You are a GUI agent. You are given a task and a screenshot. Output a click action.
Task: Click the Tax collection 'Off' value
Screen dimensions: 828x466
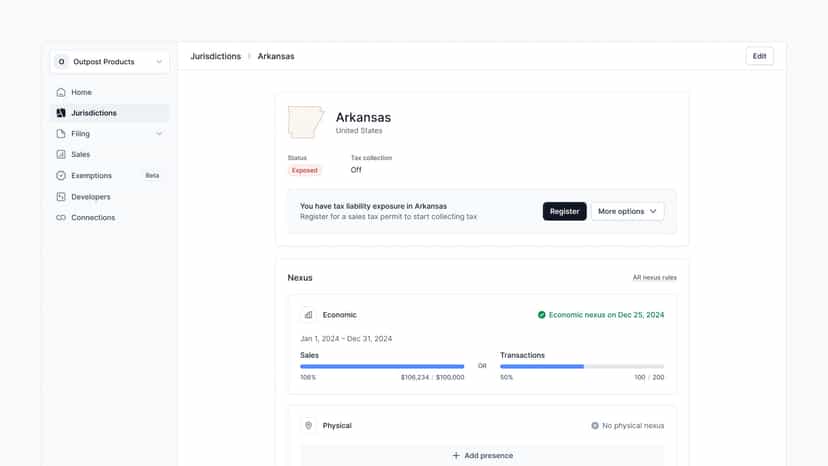(356, 170)
